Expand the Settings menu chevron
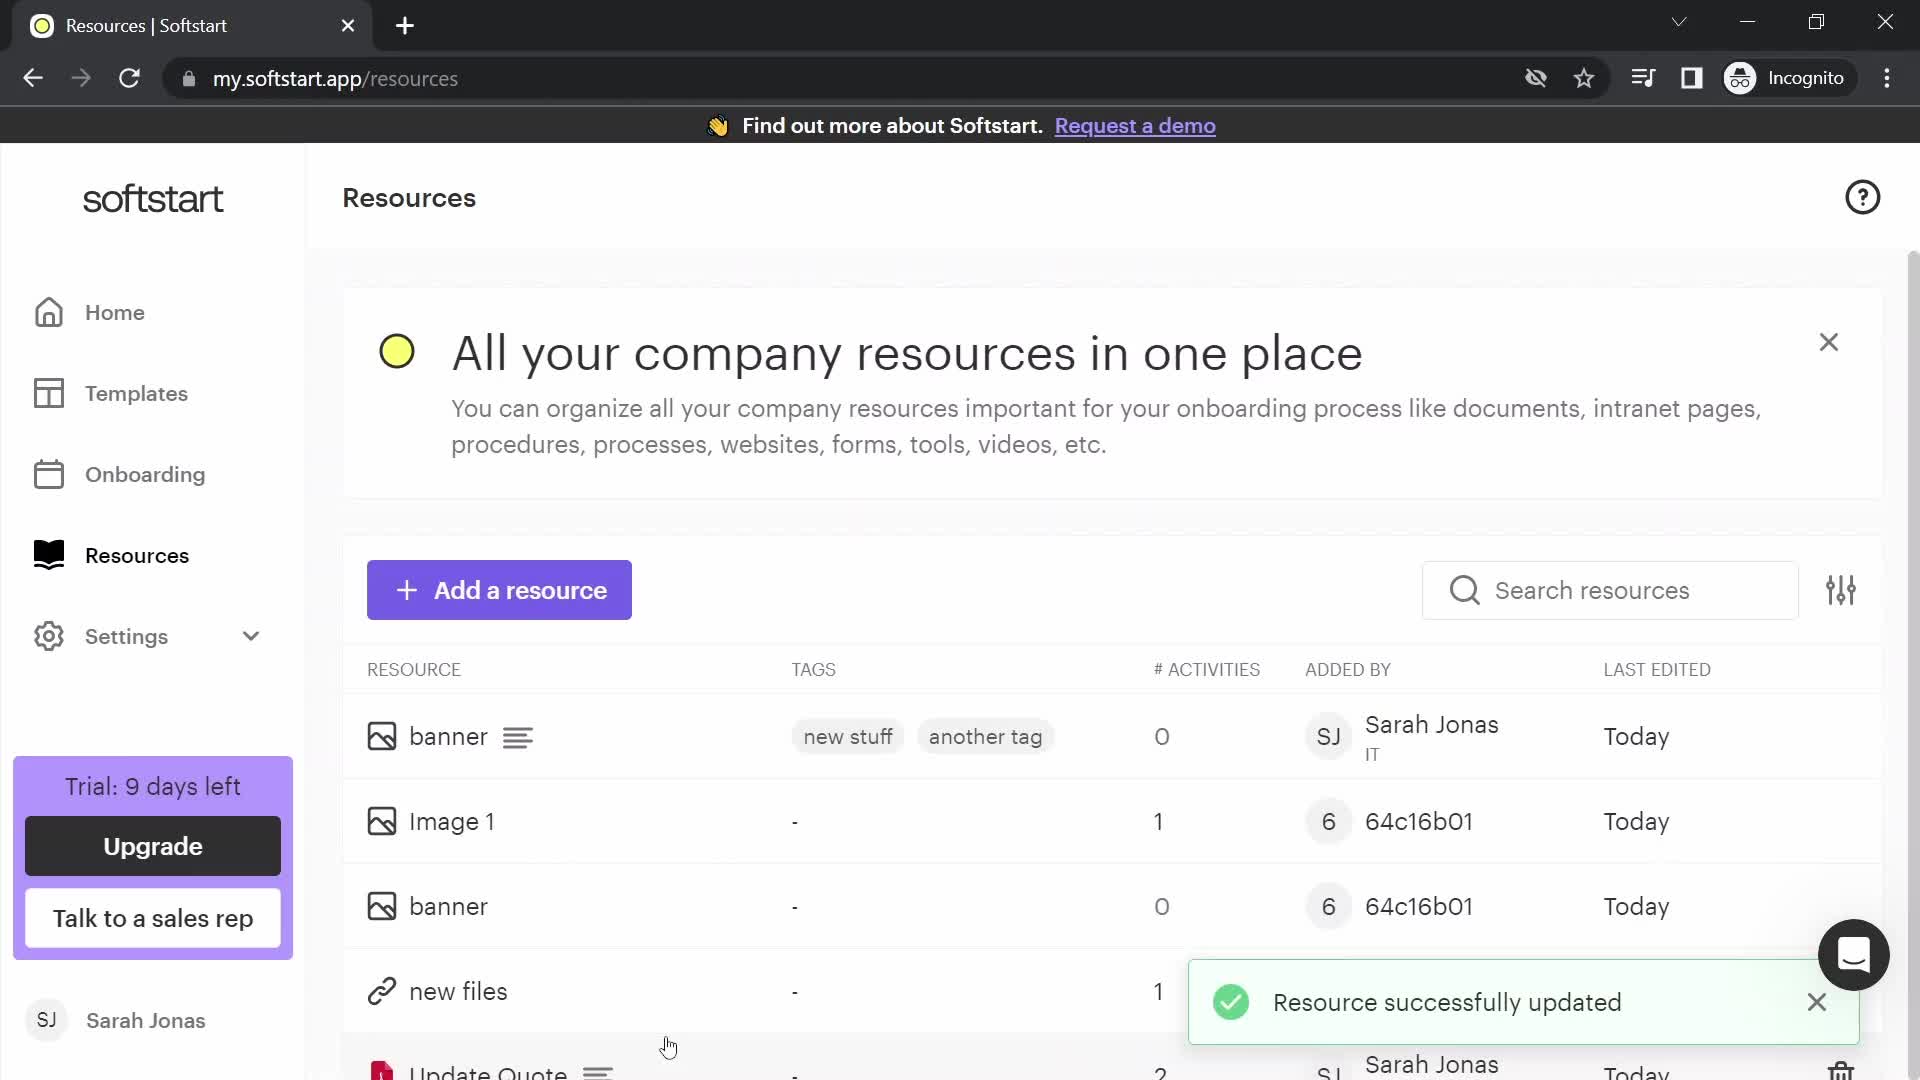Viewport: 1920px width, 1080px height. [251, 636]
